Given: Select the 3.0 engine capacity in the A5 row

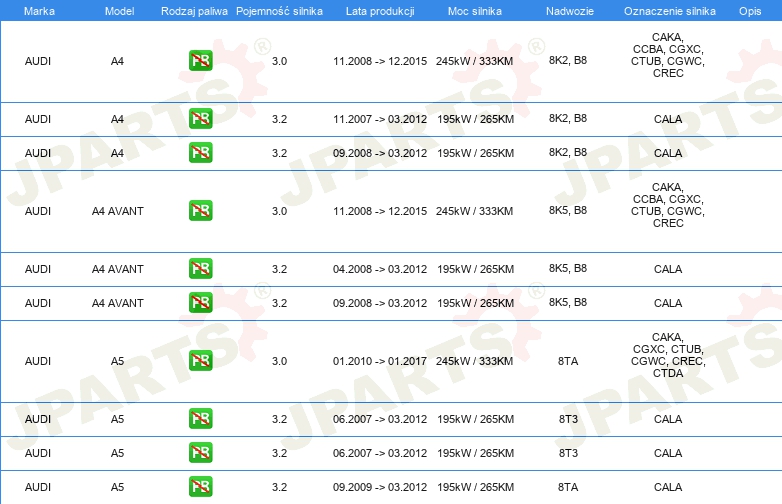Looking at the screenshot, I should coord(279,361).
